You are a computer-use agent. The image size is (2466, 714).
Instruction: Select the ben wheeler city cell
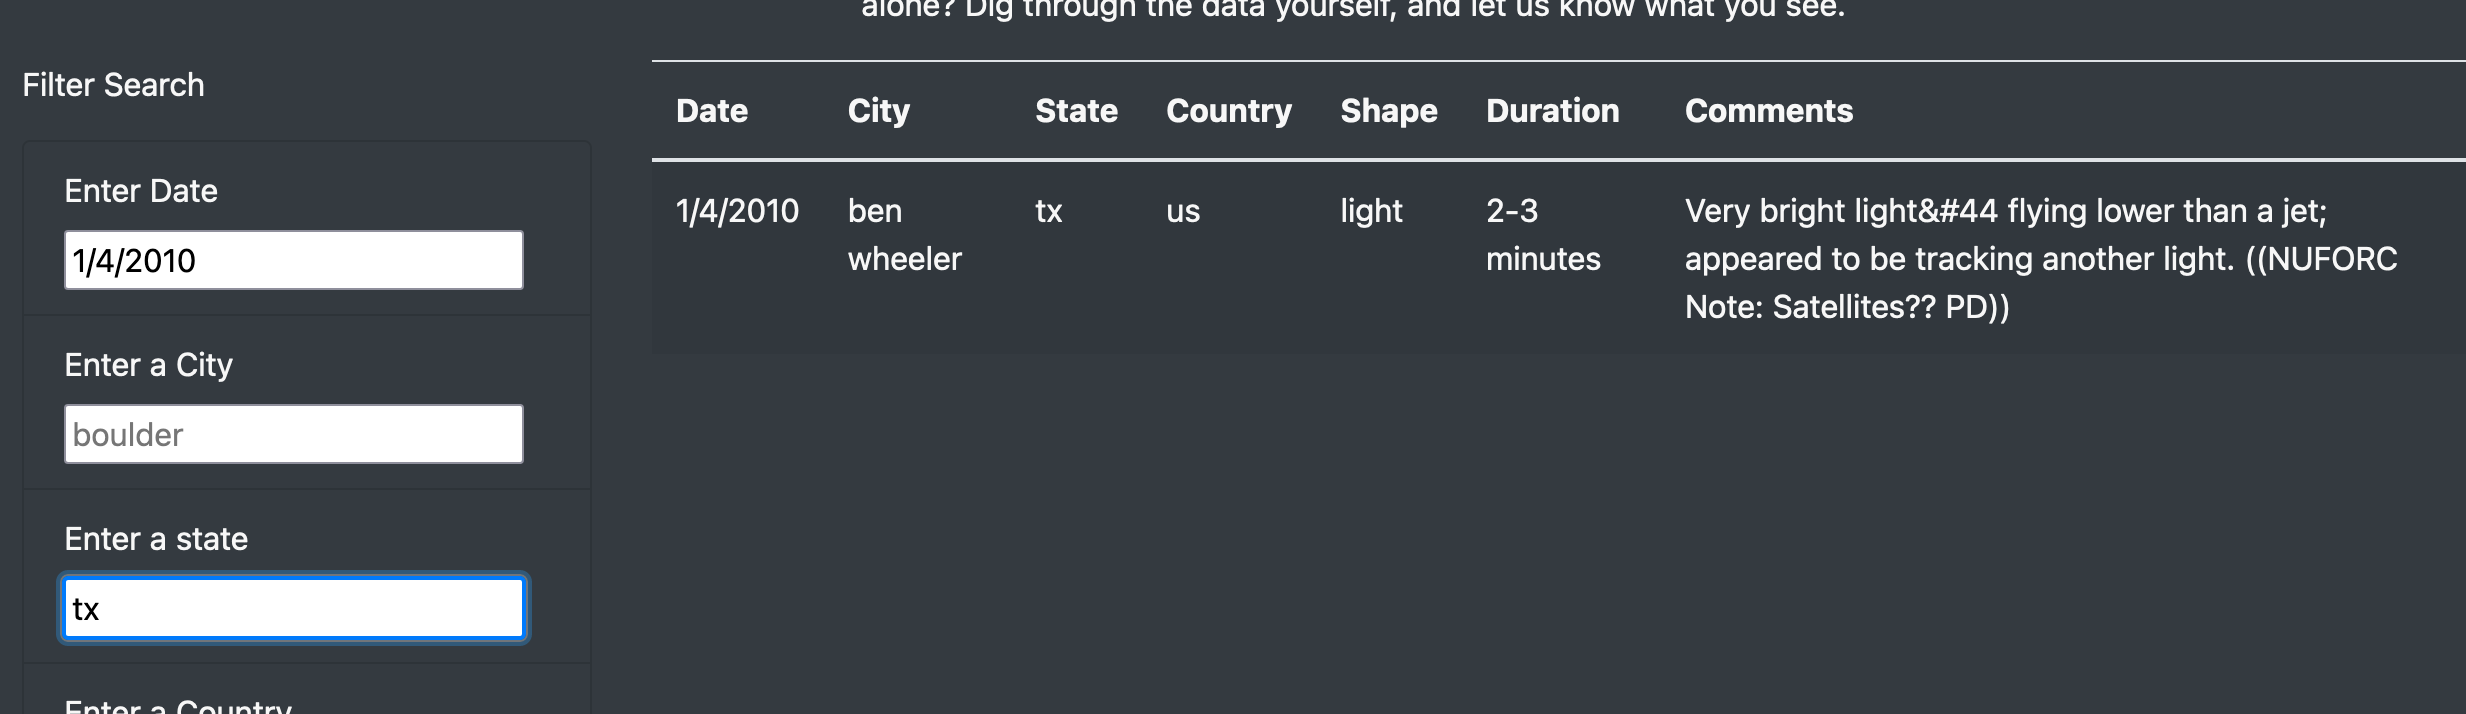pos(904,234)
